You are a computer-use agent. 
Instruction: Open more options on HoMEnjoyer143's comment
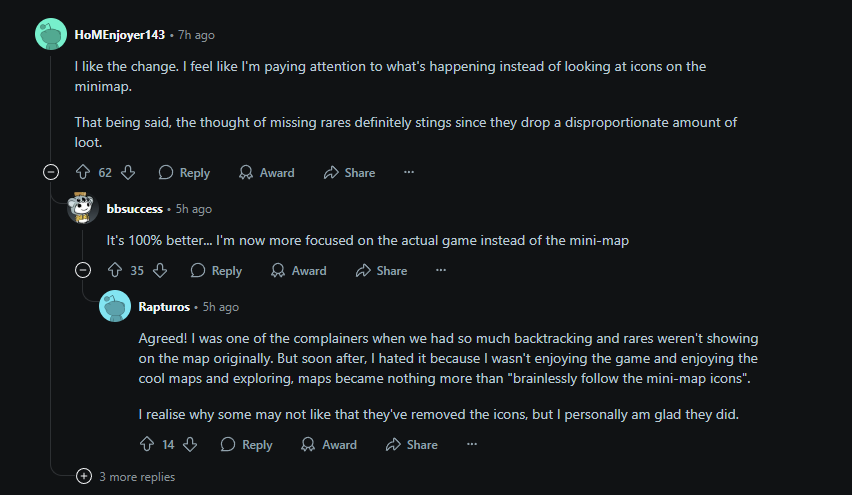point(408,172)
